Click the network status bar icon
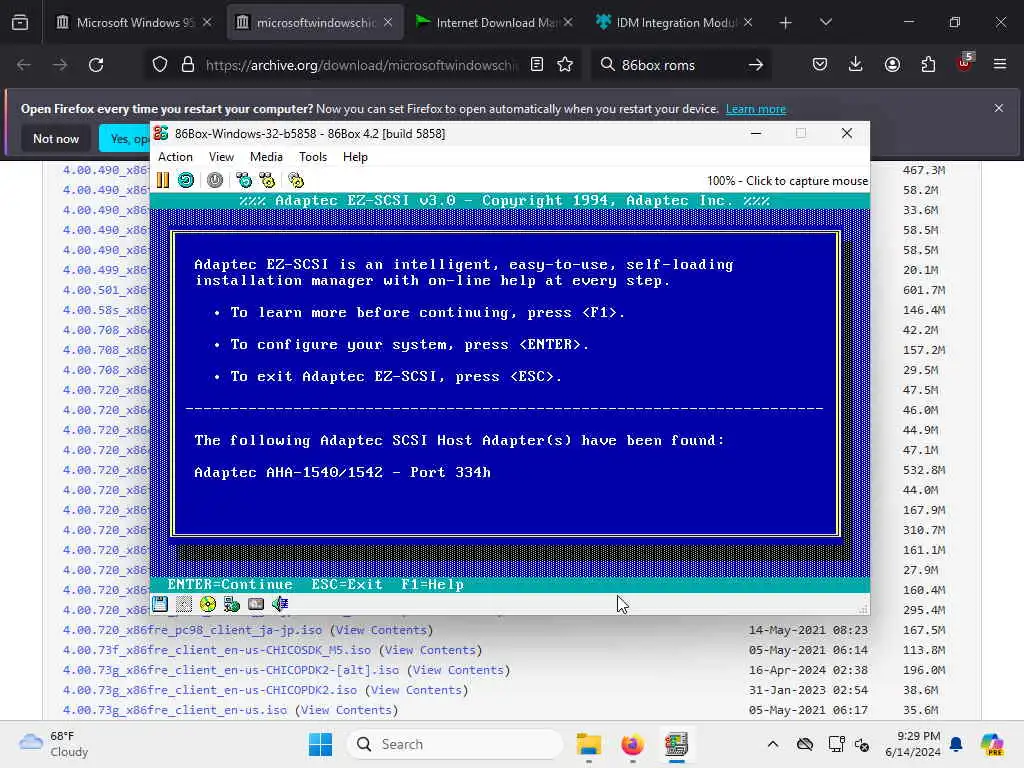Viewport: 1024px width, 768px height. pos(232,604)
